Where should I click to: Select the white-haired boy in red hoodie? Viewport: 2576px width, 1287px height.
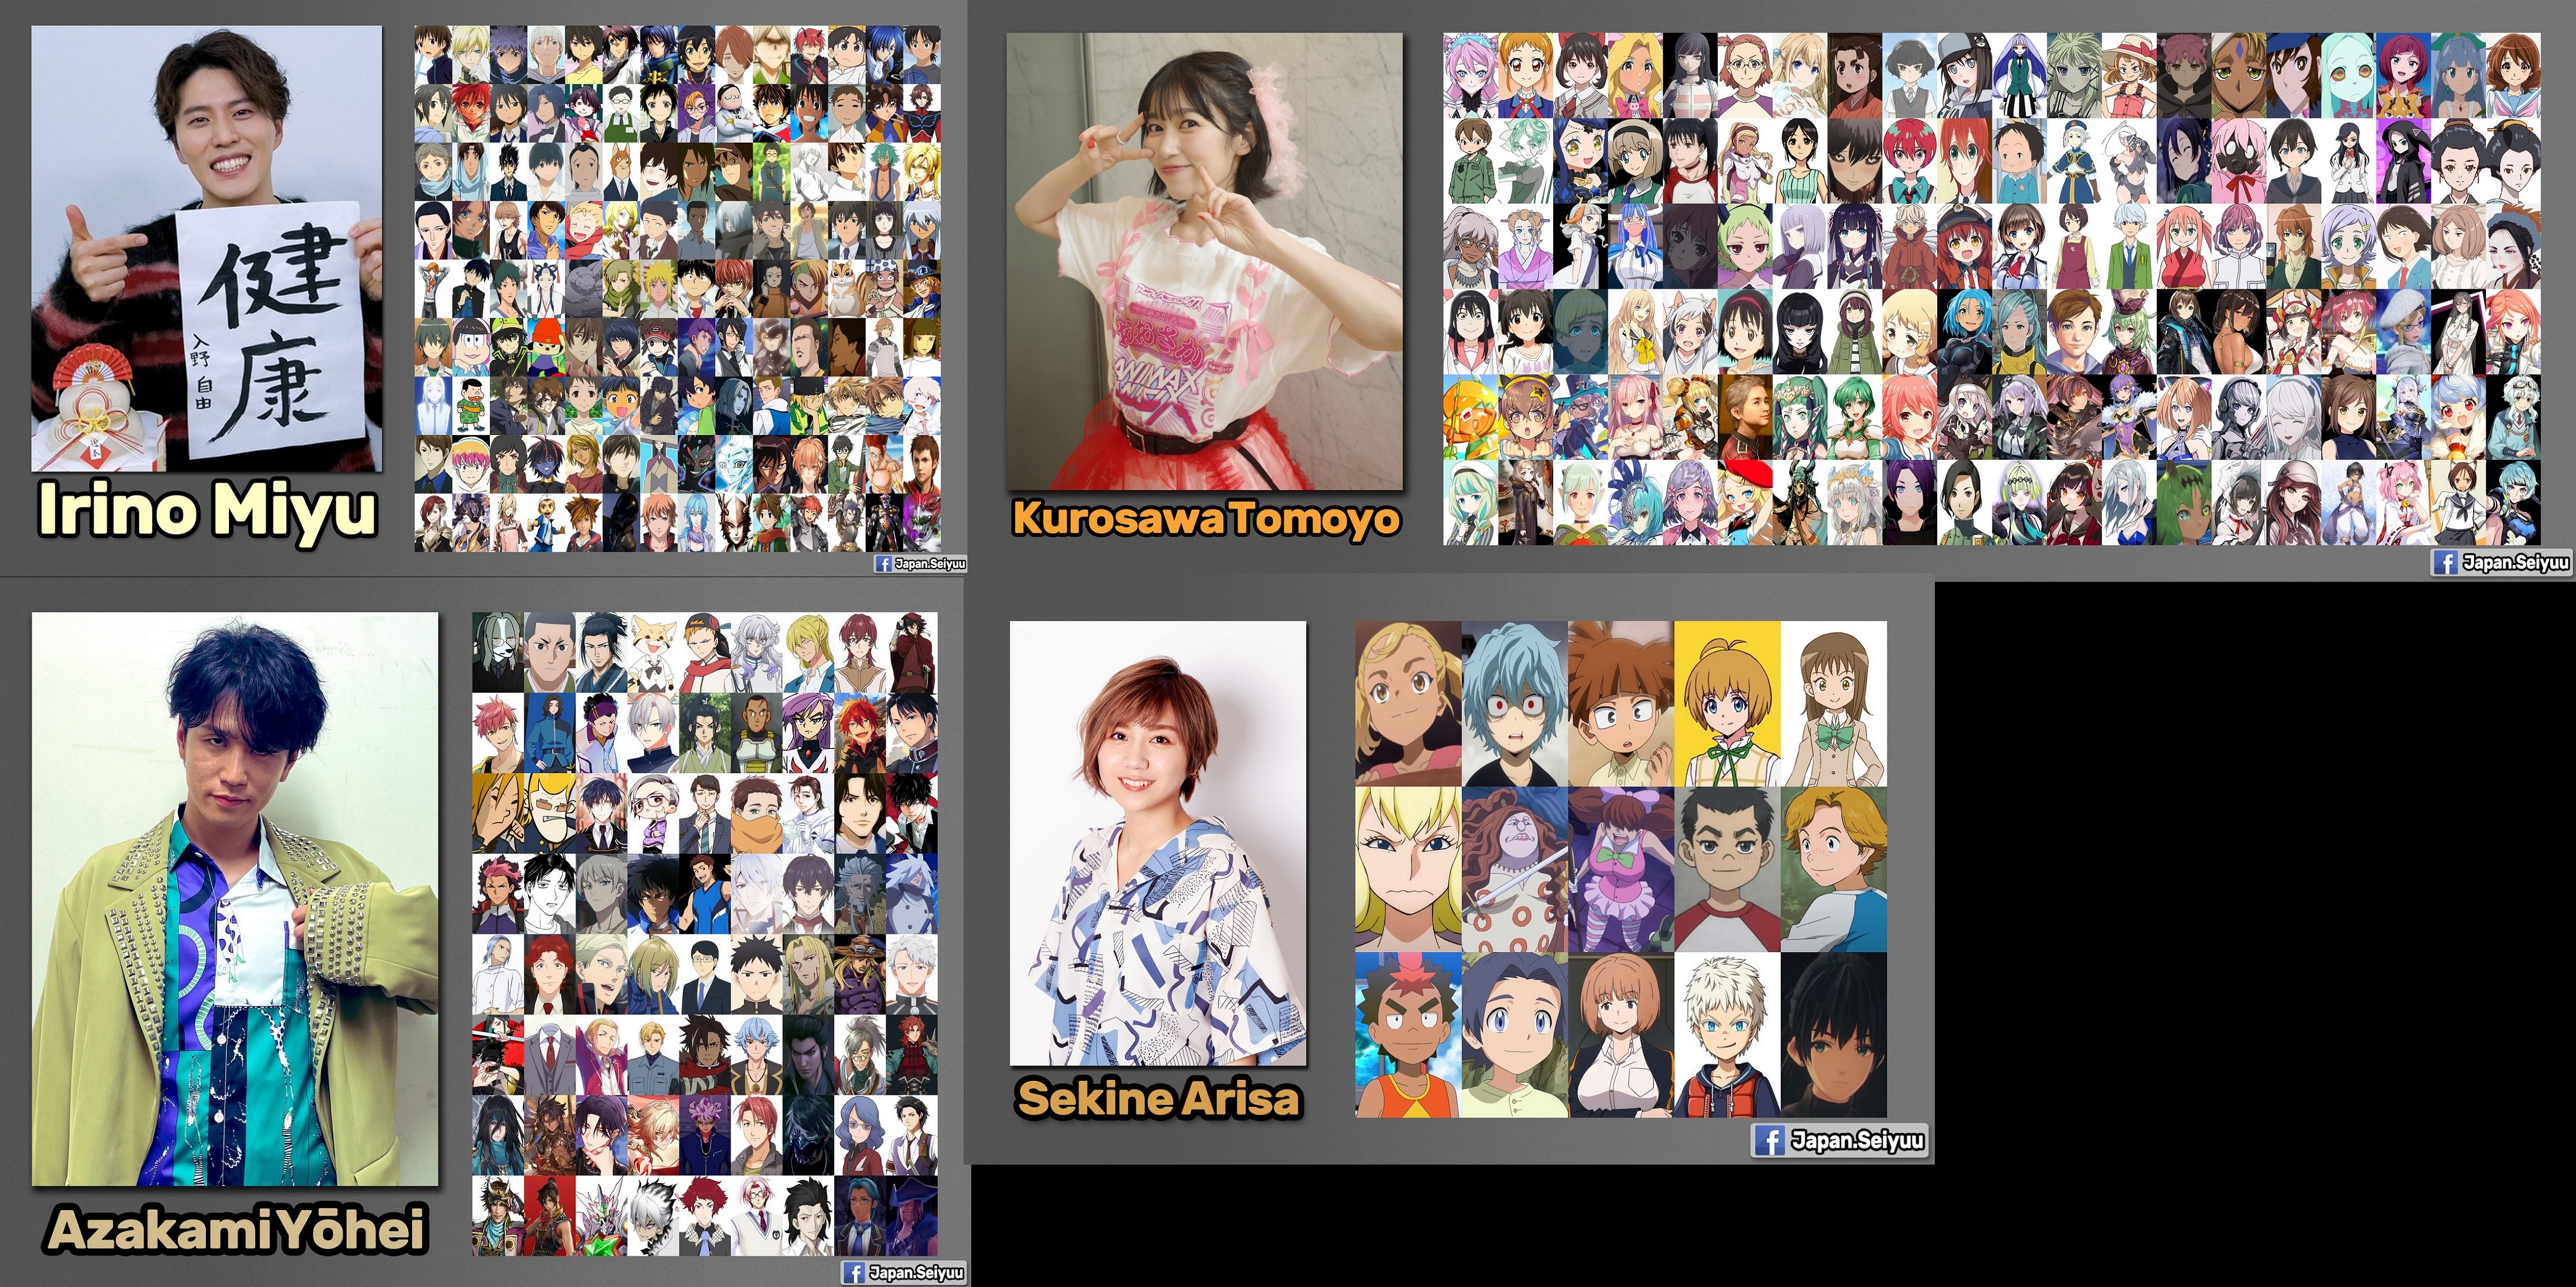point(1727,1035)
